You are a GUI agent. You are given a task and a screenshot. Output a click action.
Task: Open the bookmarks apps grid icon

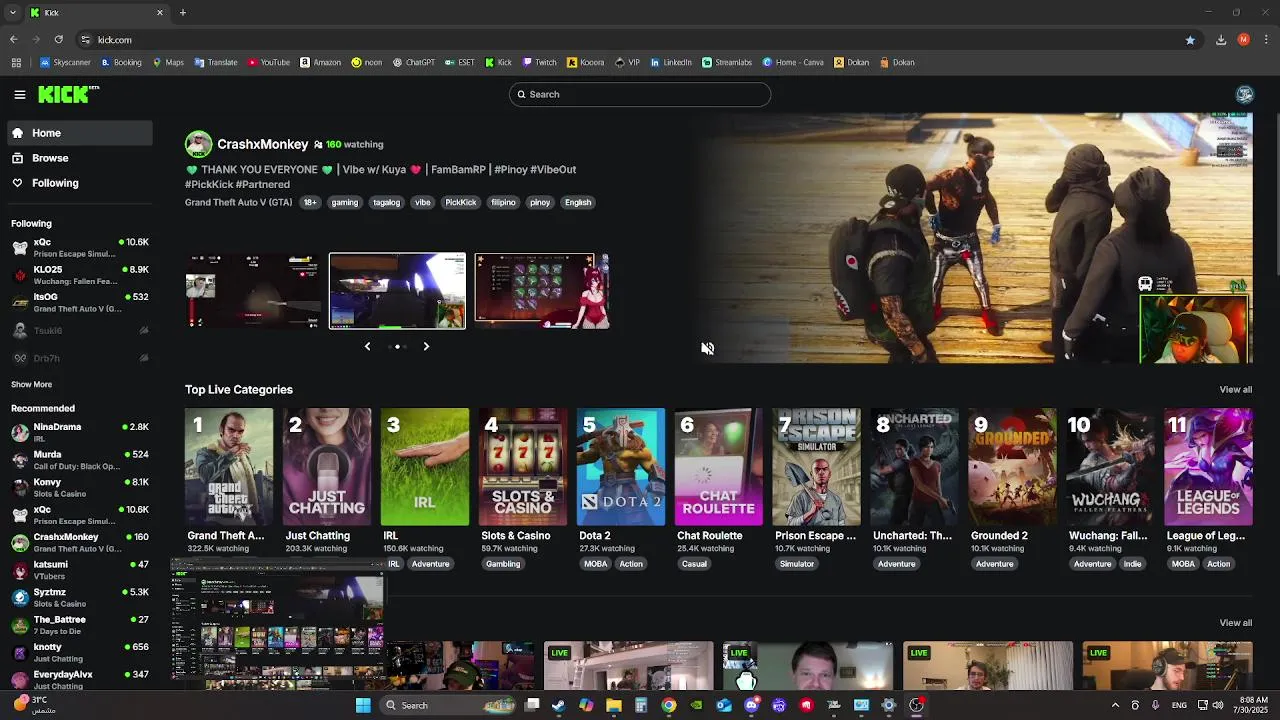16,62
